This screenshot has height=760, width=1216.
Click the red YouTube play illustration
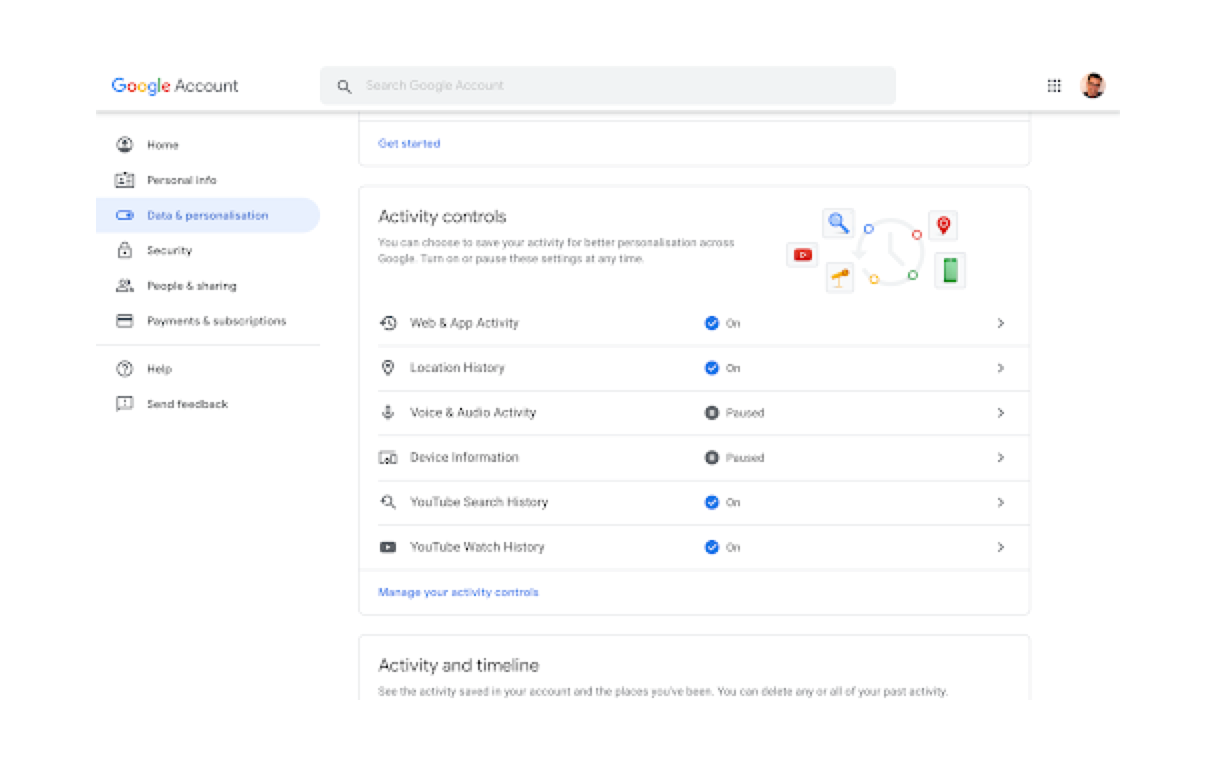pos(802,255)
